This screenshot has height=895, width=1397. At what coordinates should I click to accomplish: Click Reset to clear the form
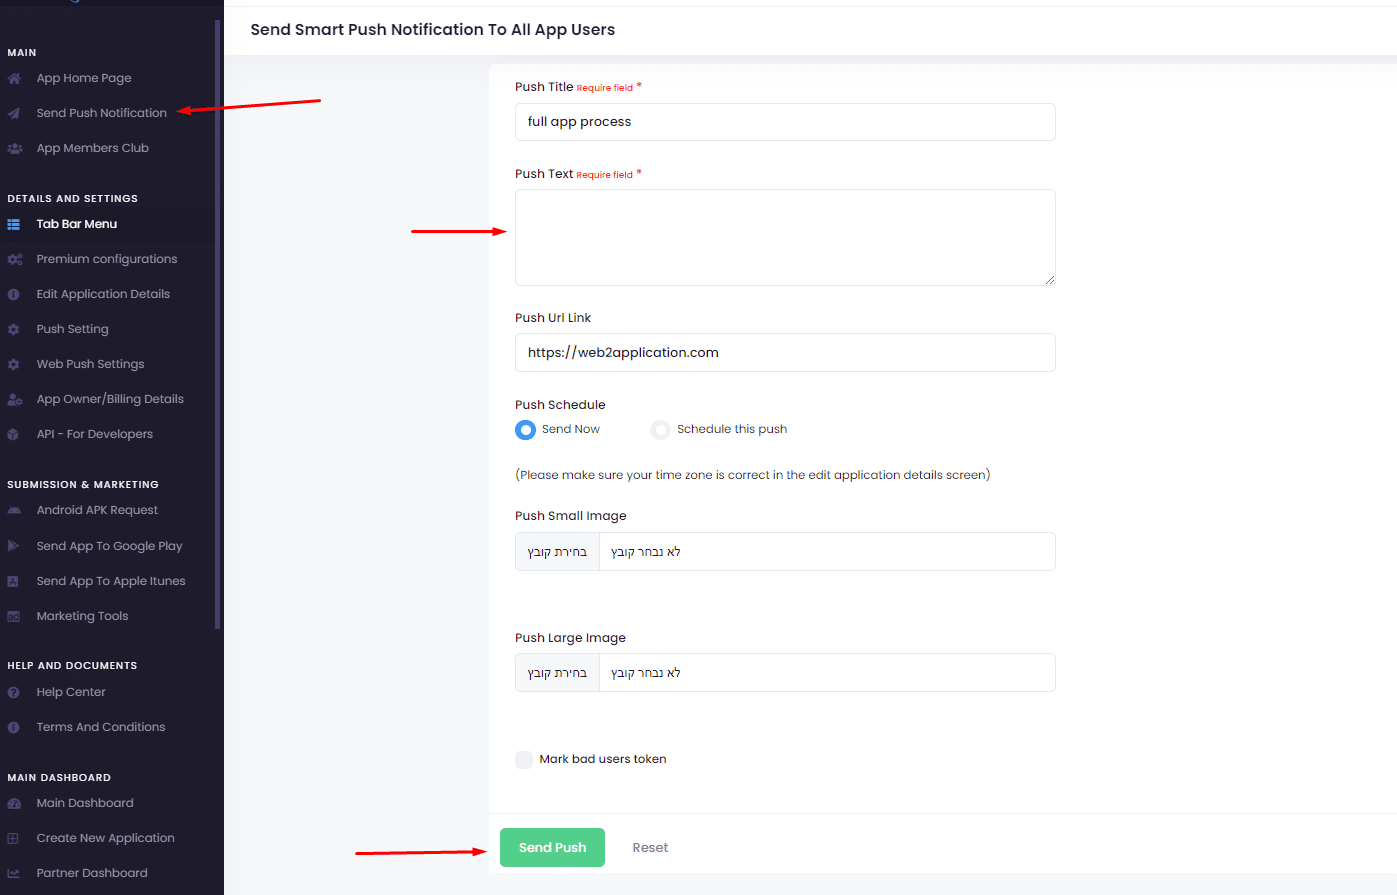coord(650,847)
